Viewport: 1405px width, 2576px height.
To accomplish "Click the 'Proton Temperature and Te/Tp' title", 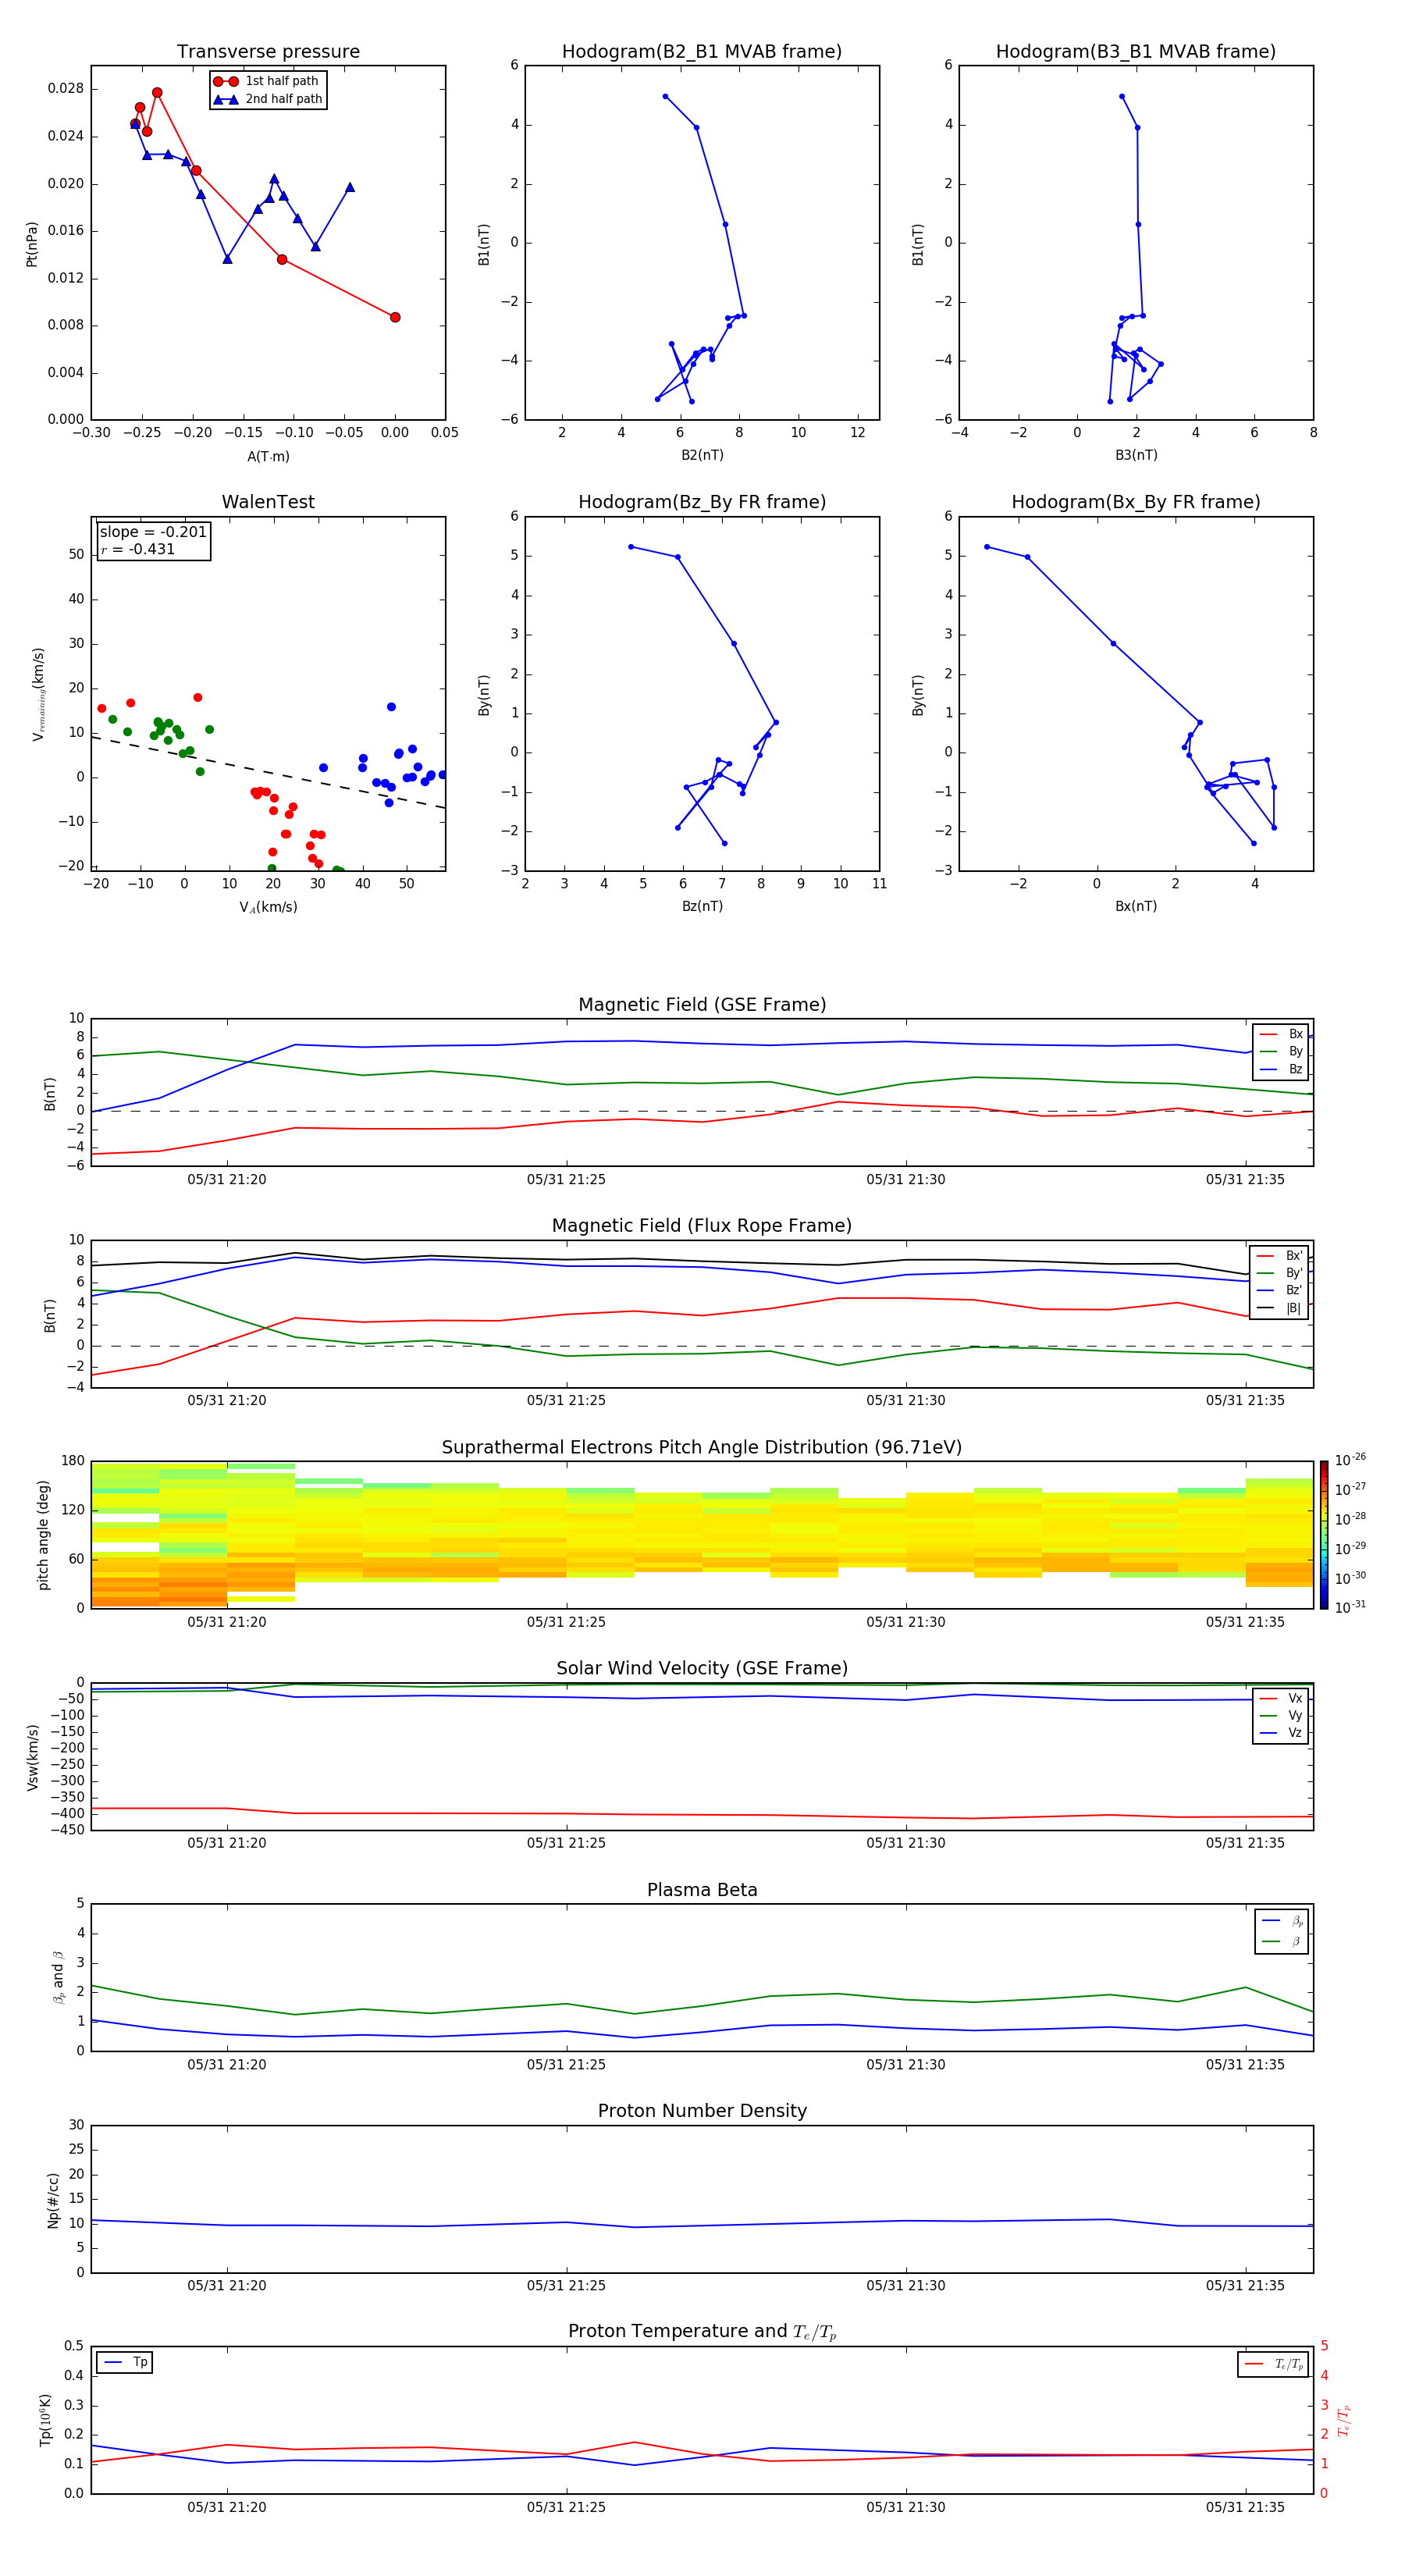I will click(702, 2332).
